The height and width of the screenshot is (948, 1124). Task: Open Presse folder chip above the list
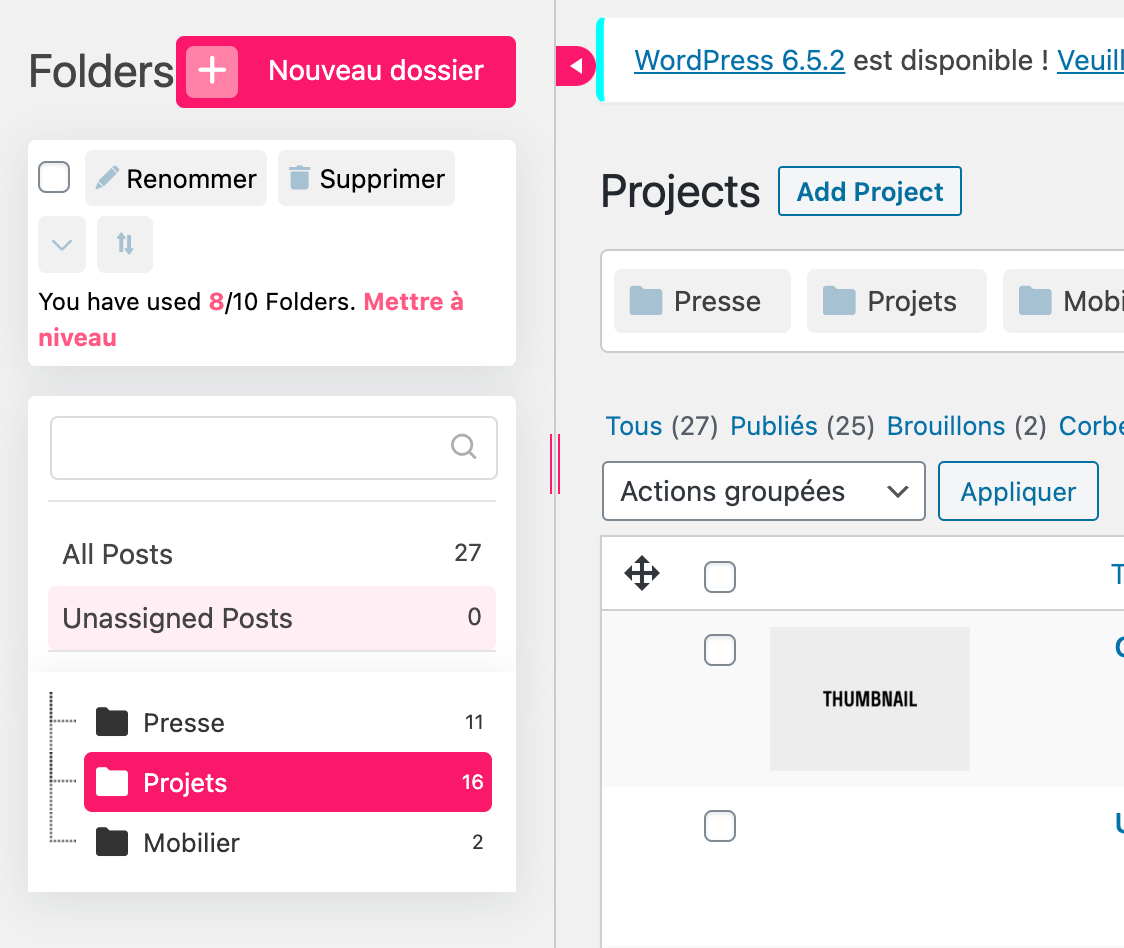click(702, 301)
